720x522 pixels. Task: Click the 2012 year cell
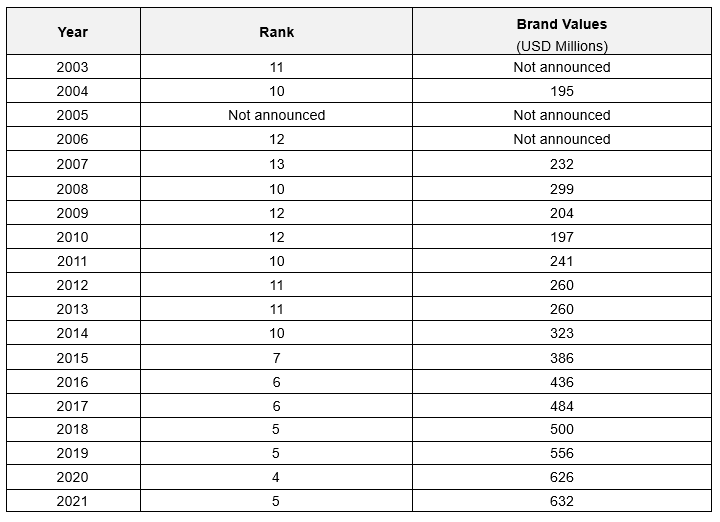73,285
